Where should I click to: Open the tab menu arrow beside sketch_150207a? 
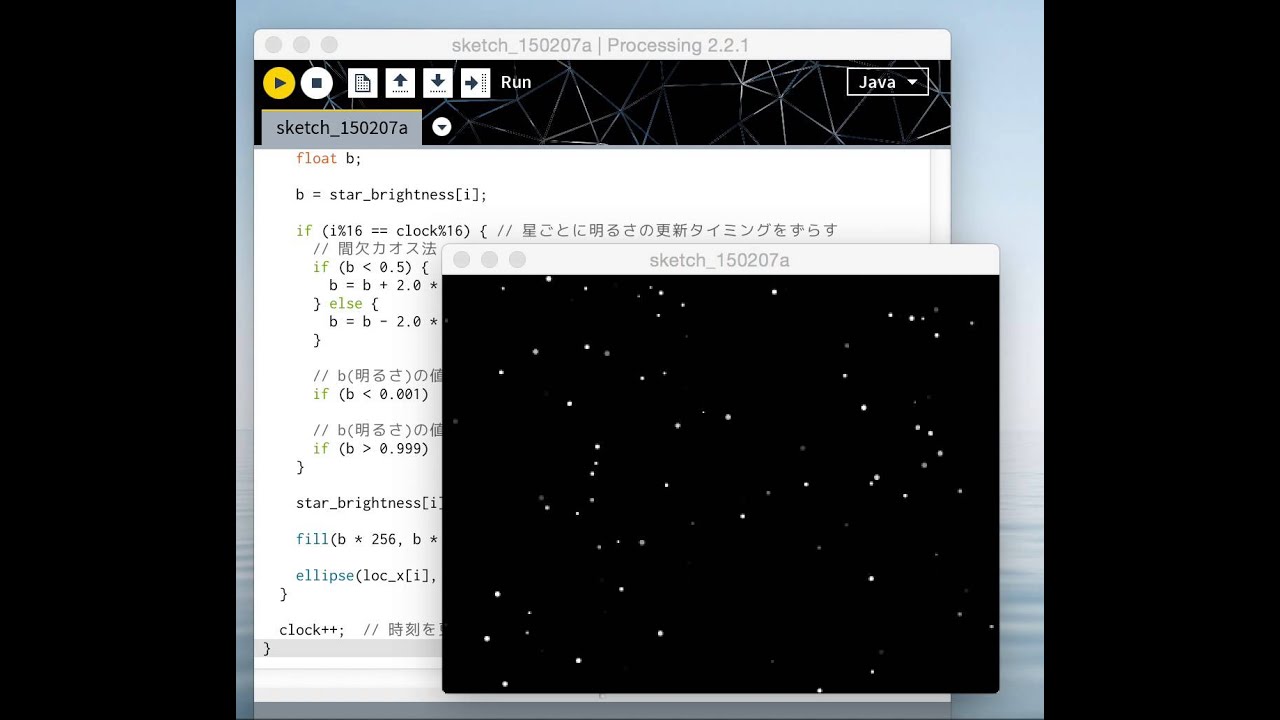click(441, 127)
